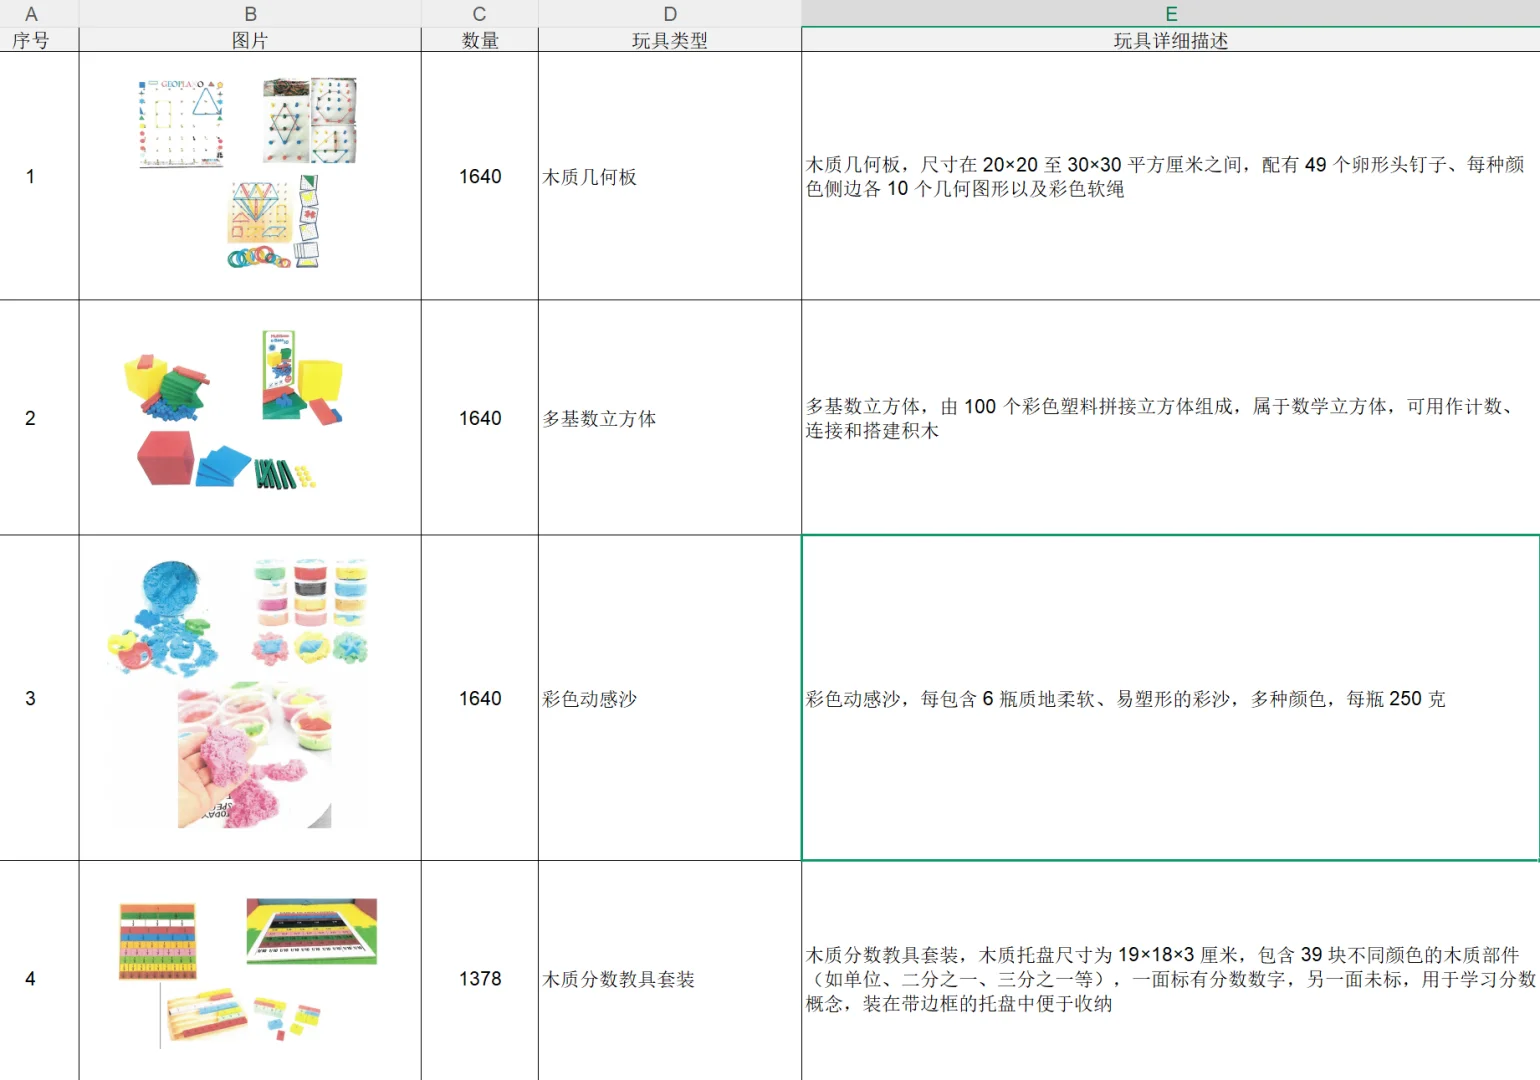This screenshot has height=1080, width=1540.
Task: Click the 数量 header cell
Action: coord(479,41)
